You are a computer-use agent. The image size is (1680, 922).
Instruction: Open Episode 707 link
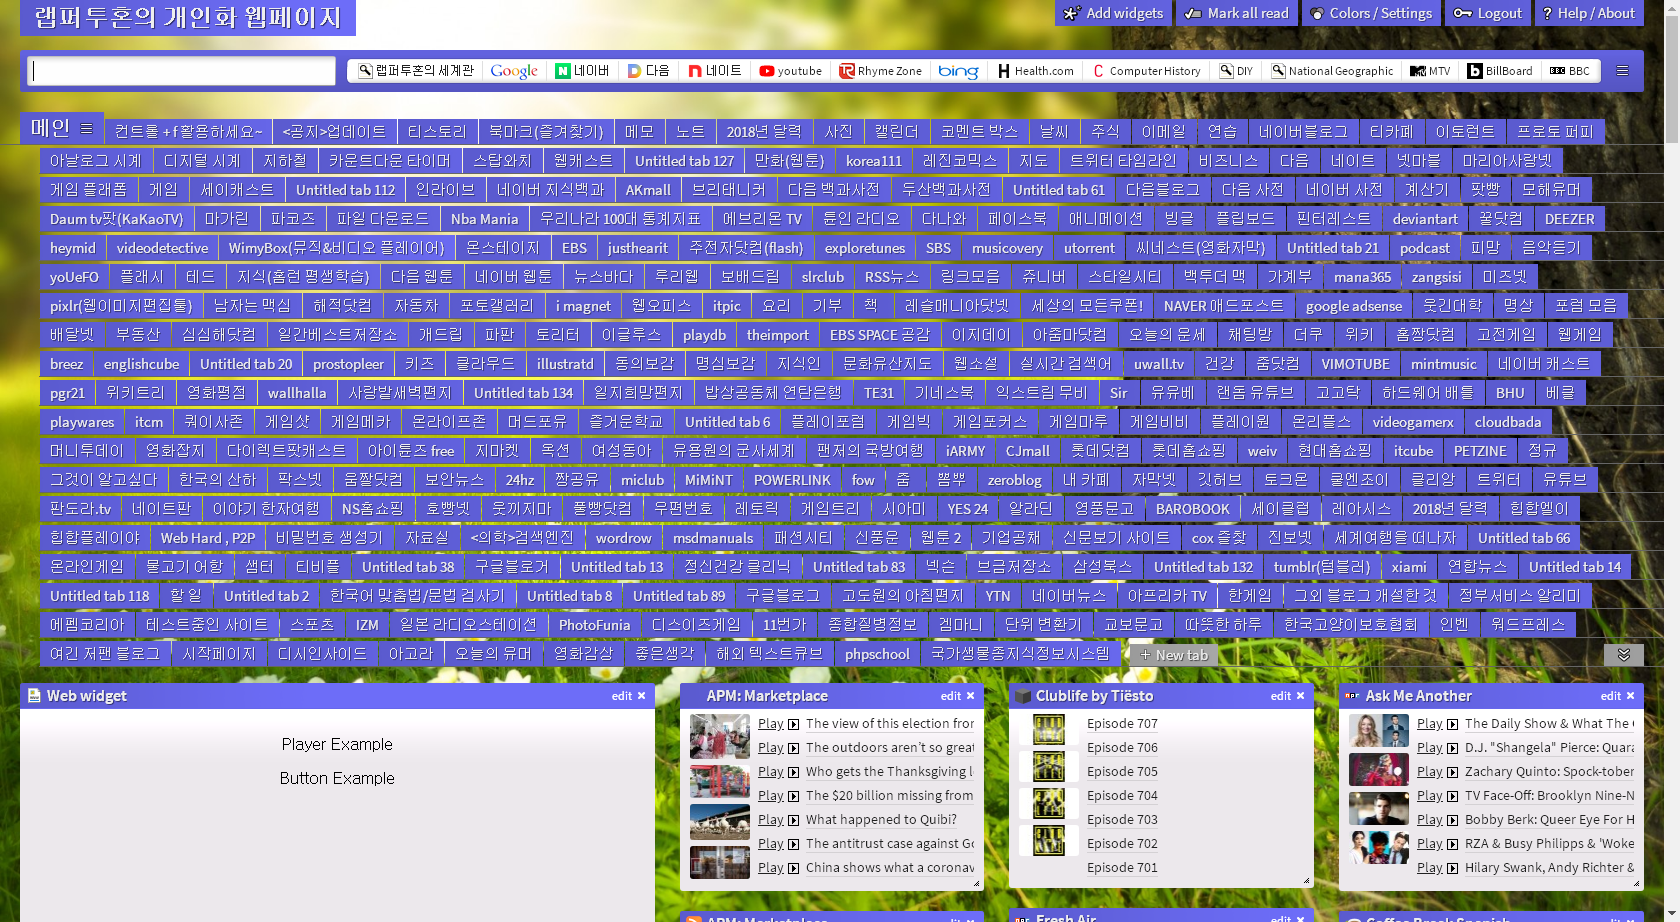coord(1122,724)
